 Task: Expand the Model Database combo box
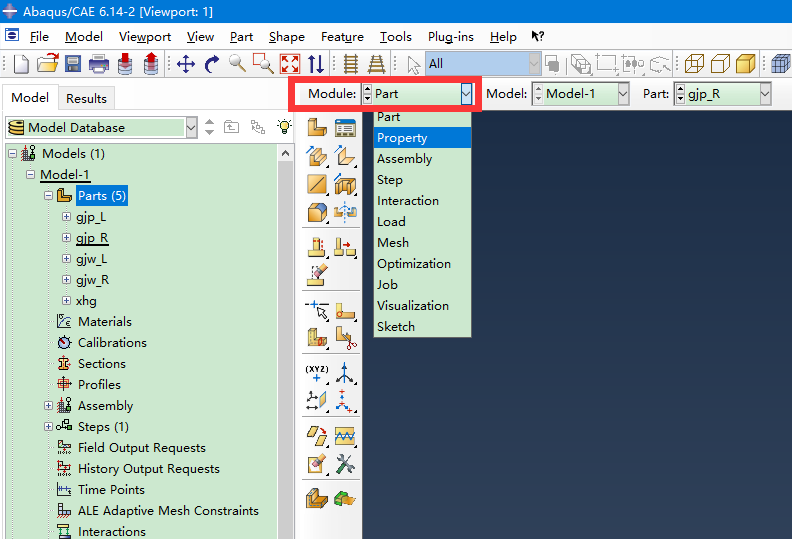point(191,128)
